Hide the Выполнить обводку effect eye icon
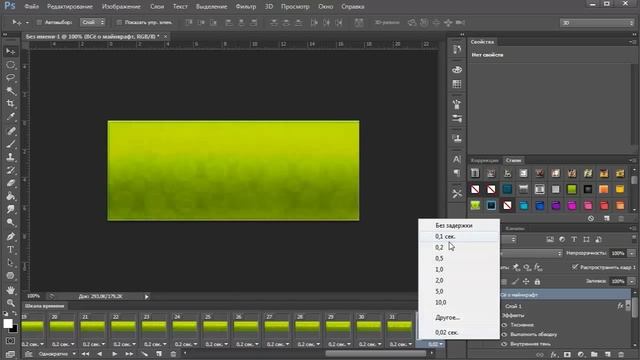The height and width of the screenshot is (360, 640). pos(504,334)
